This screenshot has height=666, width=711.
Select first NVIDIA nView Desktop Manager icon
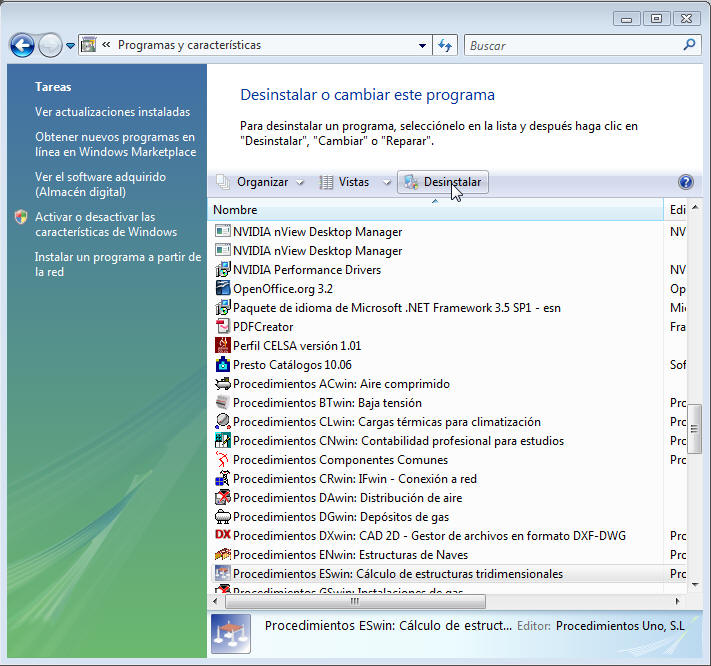(x=222, y=232)
